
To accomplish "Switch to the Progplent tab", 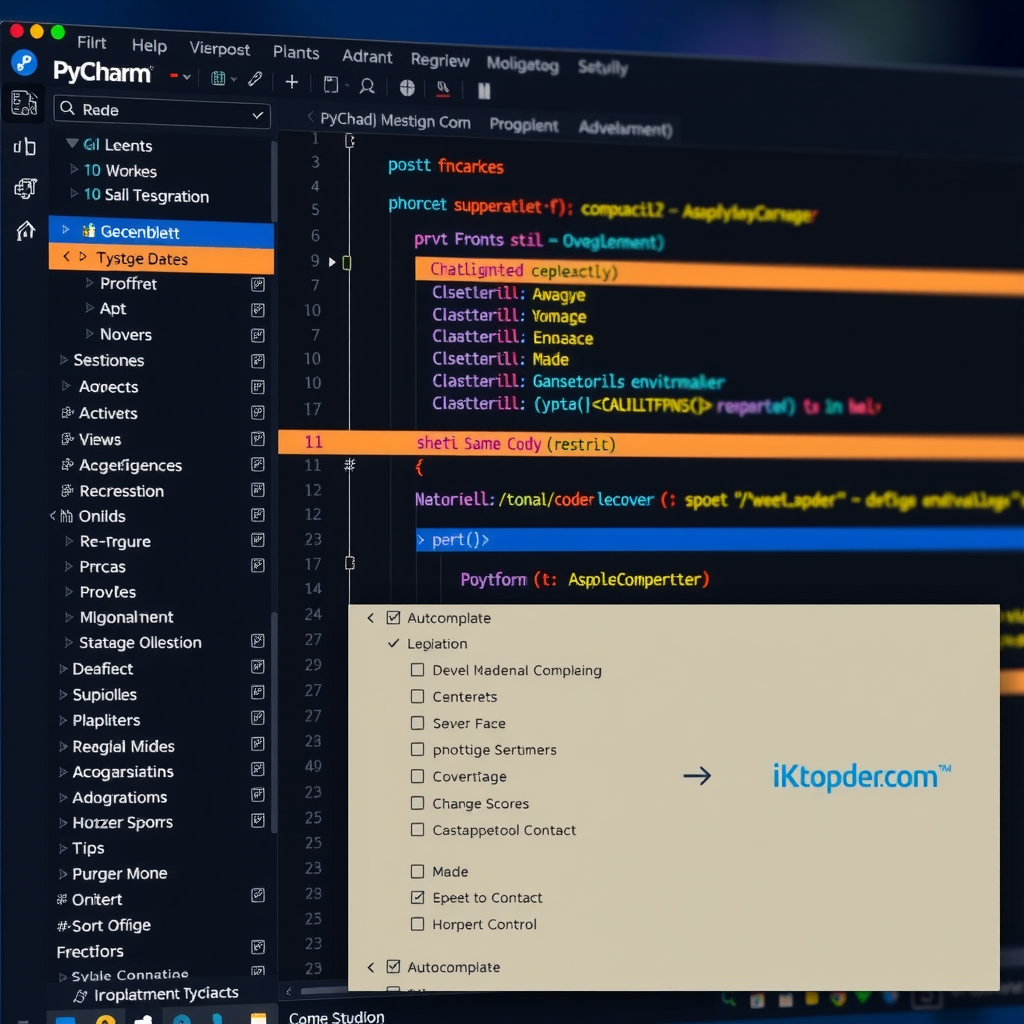I will (524, 125).
